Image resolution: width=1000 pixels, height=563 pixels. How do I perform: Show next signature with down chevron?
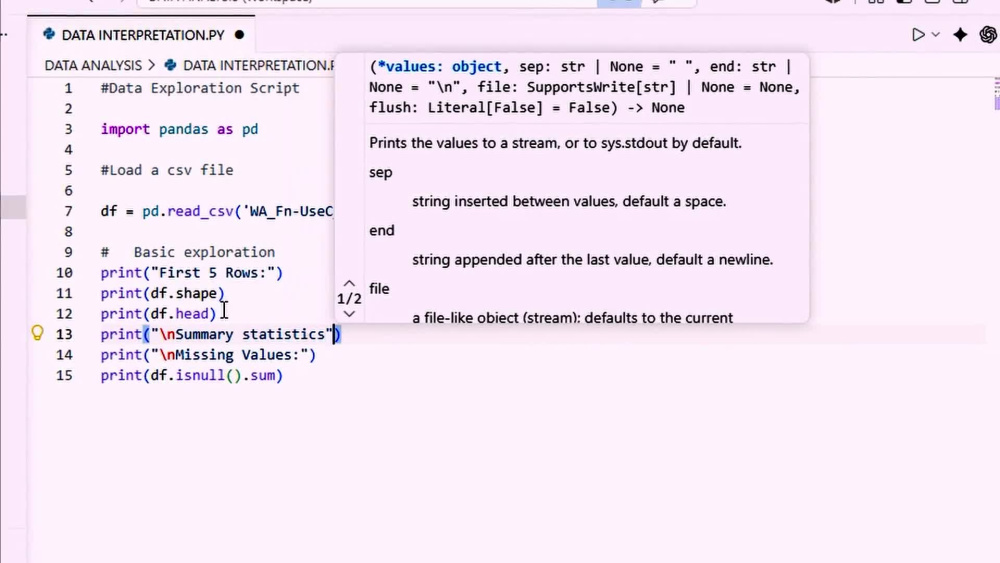[x=349, y=314]
